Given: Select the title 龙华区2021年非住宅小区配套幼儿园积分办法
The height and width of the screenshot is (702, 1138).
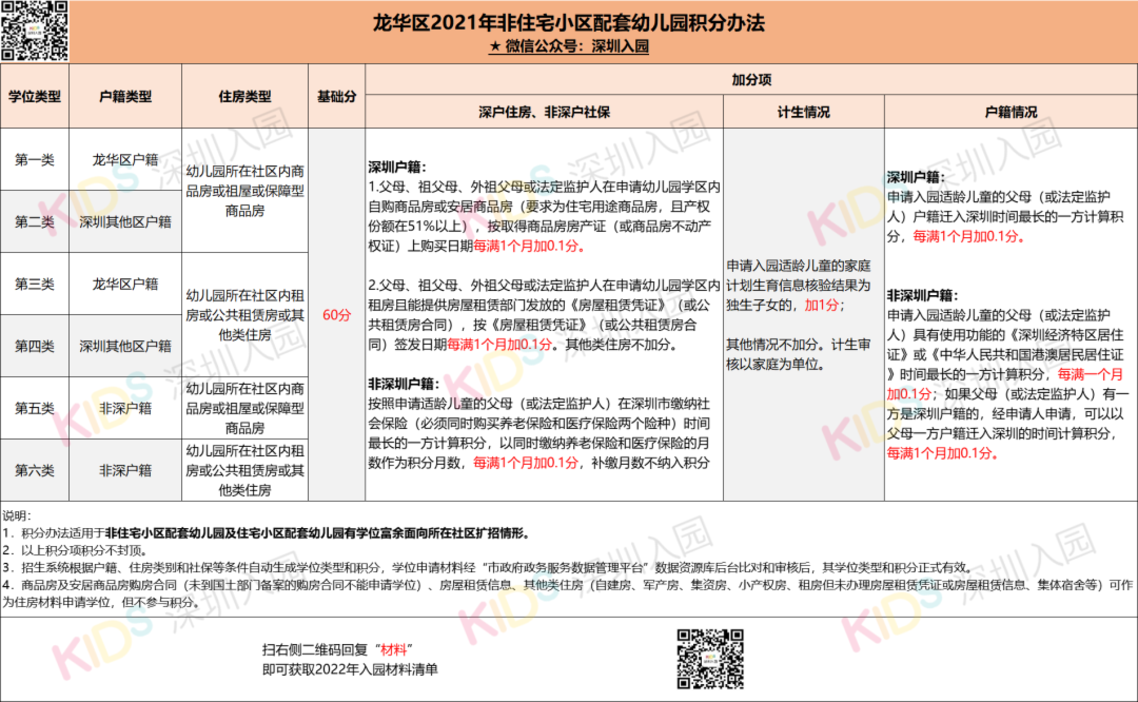Looking at the screenshot, I should click(x=568, y=23).
